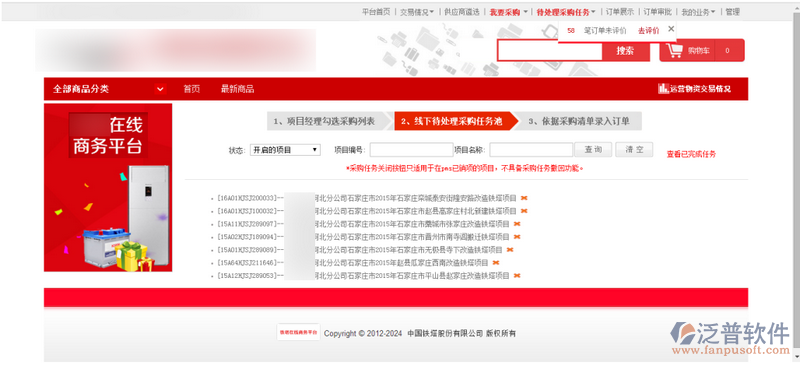Expand the 待处理采购任务 menu
The image size is (800, 366).
tap(566, 12)
